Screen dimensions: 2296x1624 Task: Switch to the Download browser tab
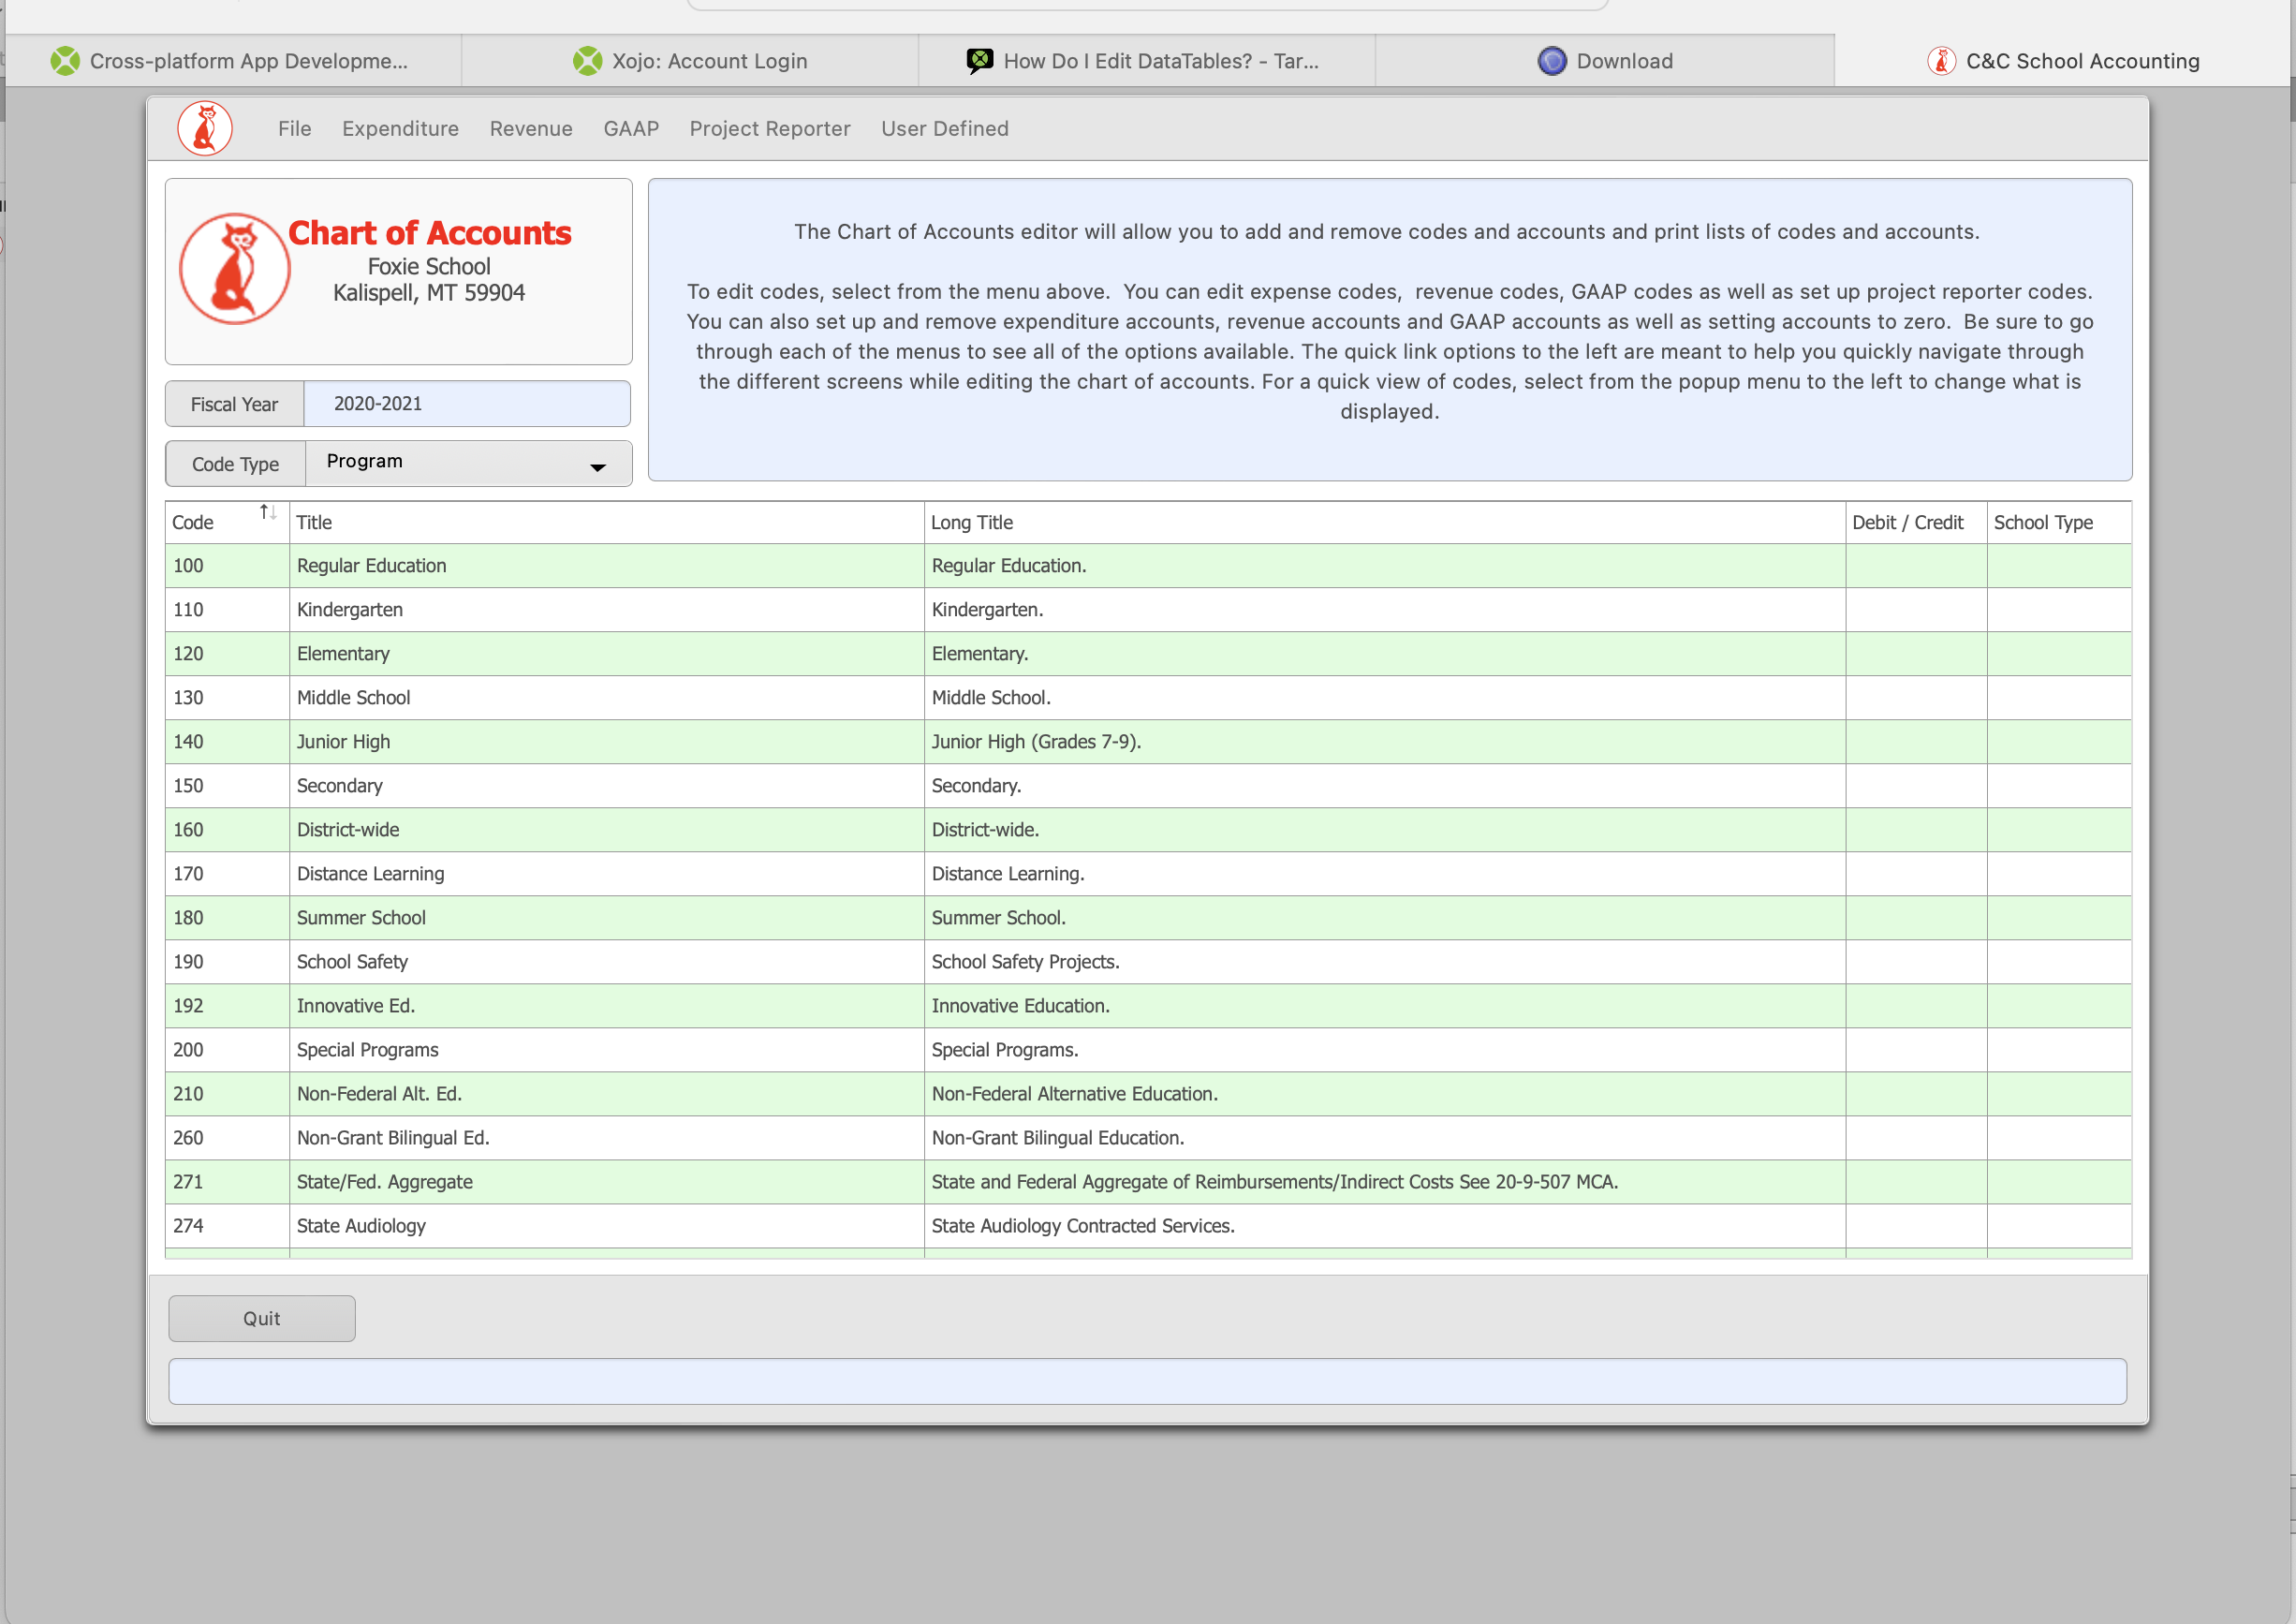(x=1605, y=61)
